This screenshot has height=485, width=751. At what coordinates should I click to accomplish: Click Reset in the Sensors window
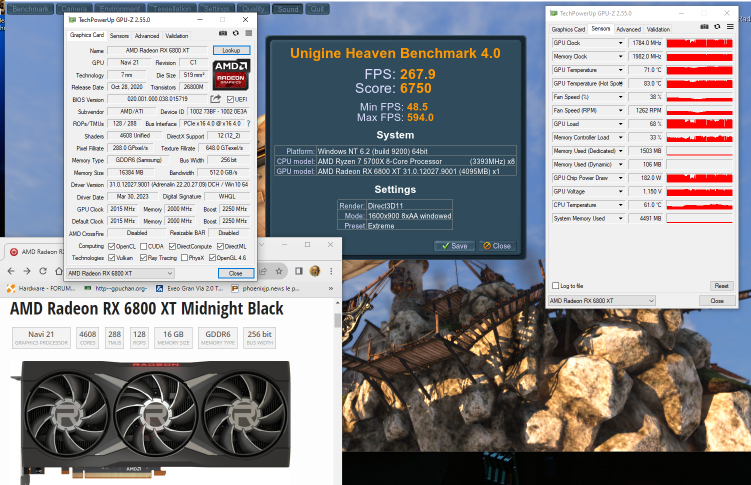pos(721,286)
